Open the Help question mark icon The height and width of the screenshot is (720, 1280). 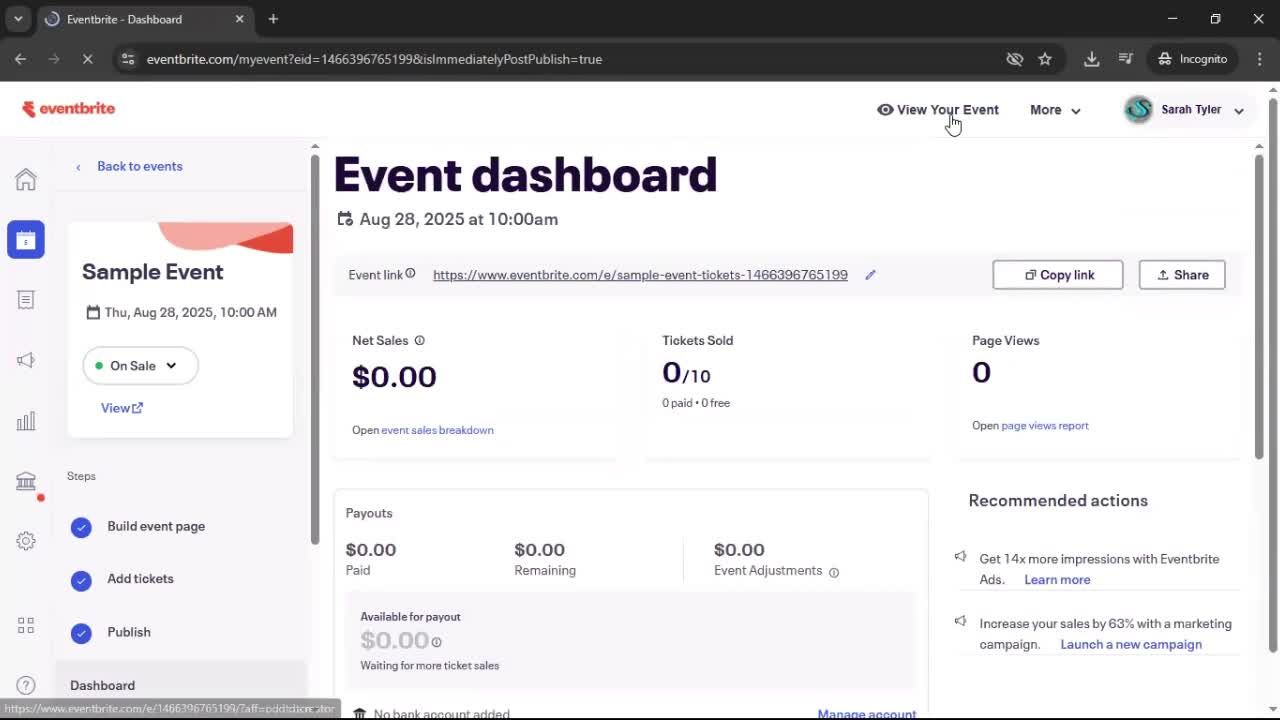point(26,685)
